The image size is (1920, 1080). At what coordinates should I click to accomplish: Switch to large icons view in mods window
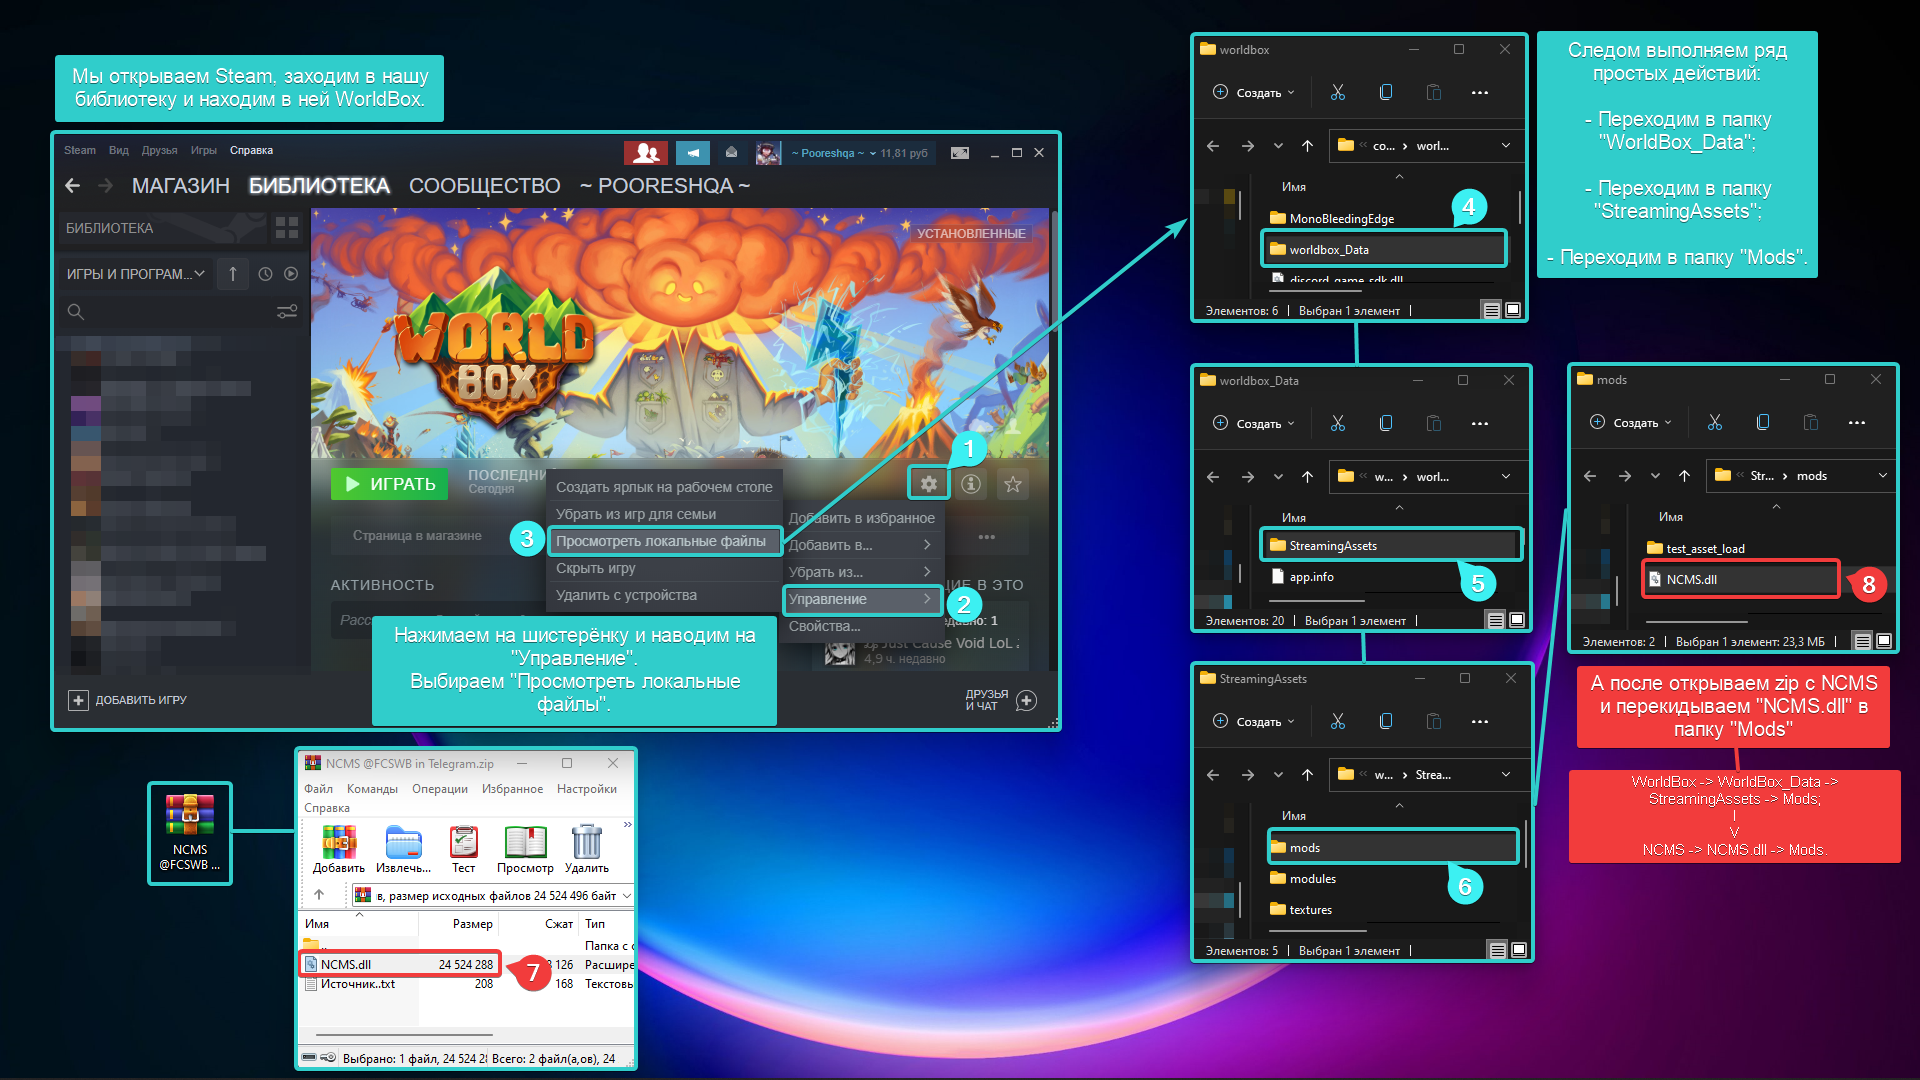click(1884, 641)
